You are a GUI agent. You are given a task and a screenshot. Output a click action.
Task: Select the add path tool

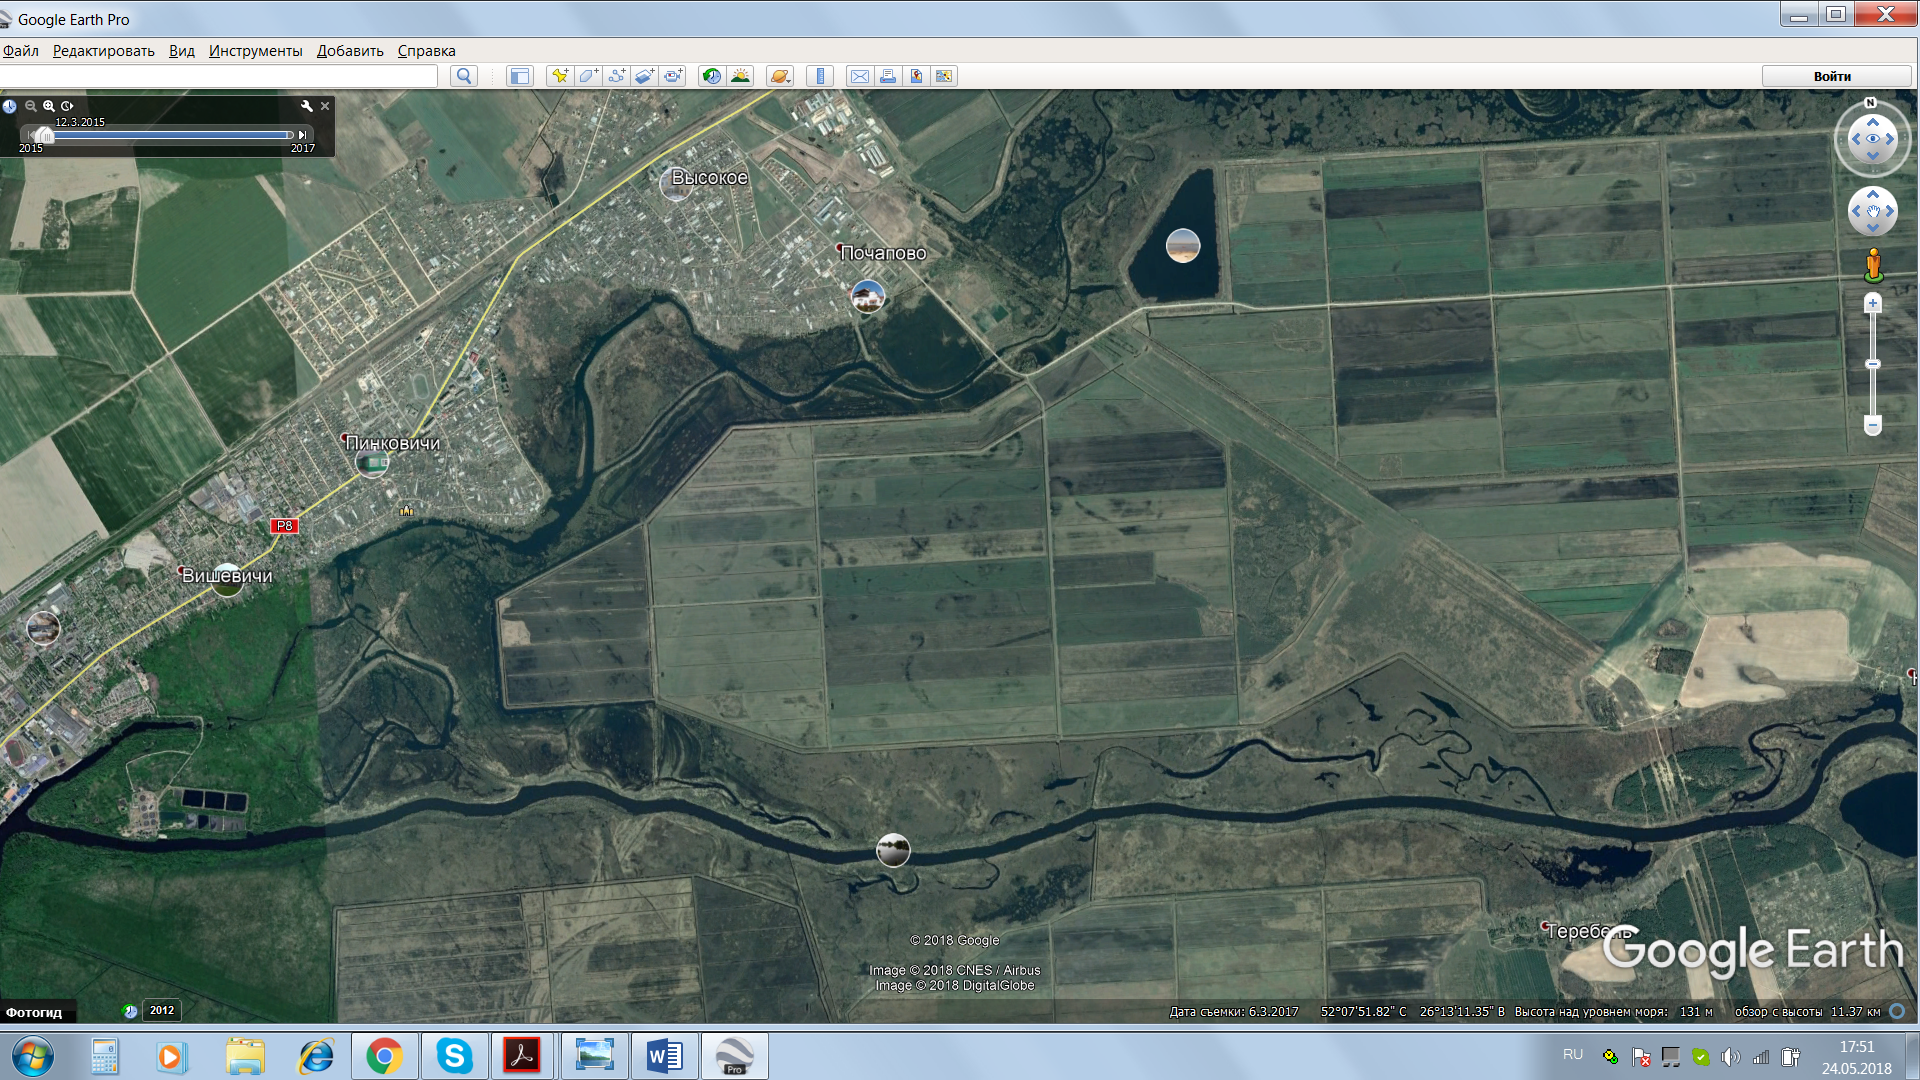pyautogui.click(x=616, y=76)
